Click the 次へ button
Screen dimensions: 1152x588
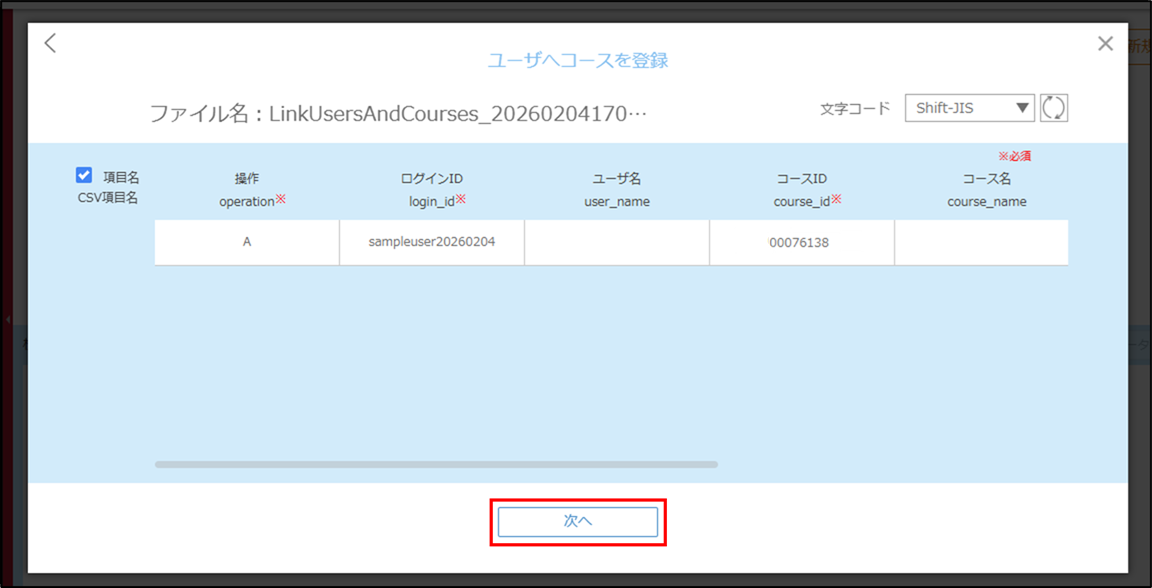coord(577,522)
